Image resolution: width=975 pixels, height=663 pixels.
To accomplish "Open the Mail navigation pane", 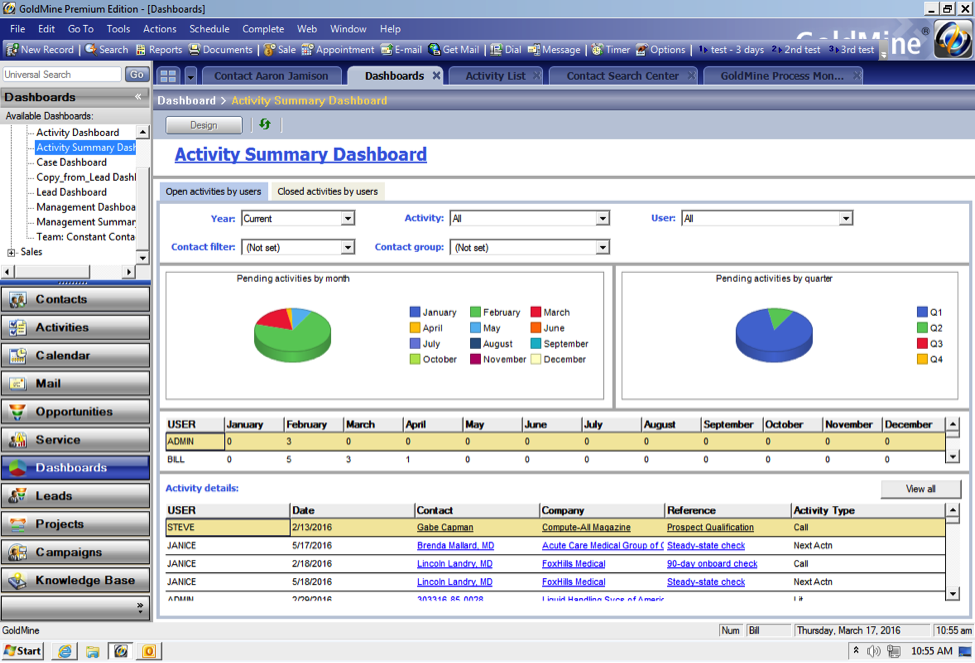I will click(x=75, y=383).
